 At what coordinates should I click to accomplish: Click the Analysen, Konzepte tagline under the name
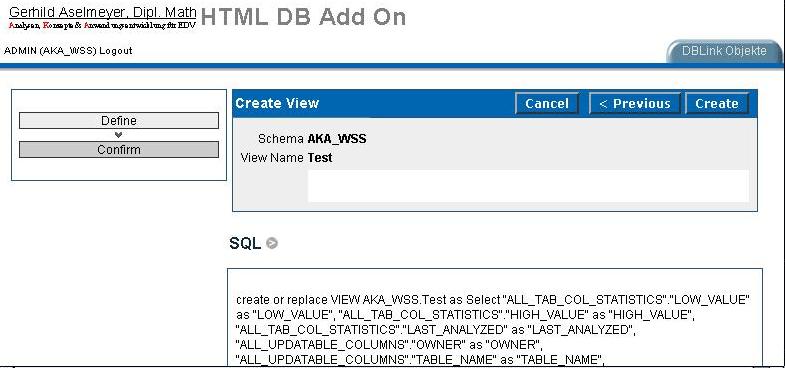pos(102,25)
